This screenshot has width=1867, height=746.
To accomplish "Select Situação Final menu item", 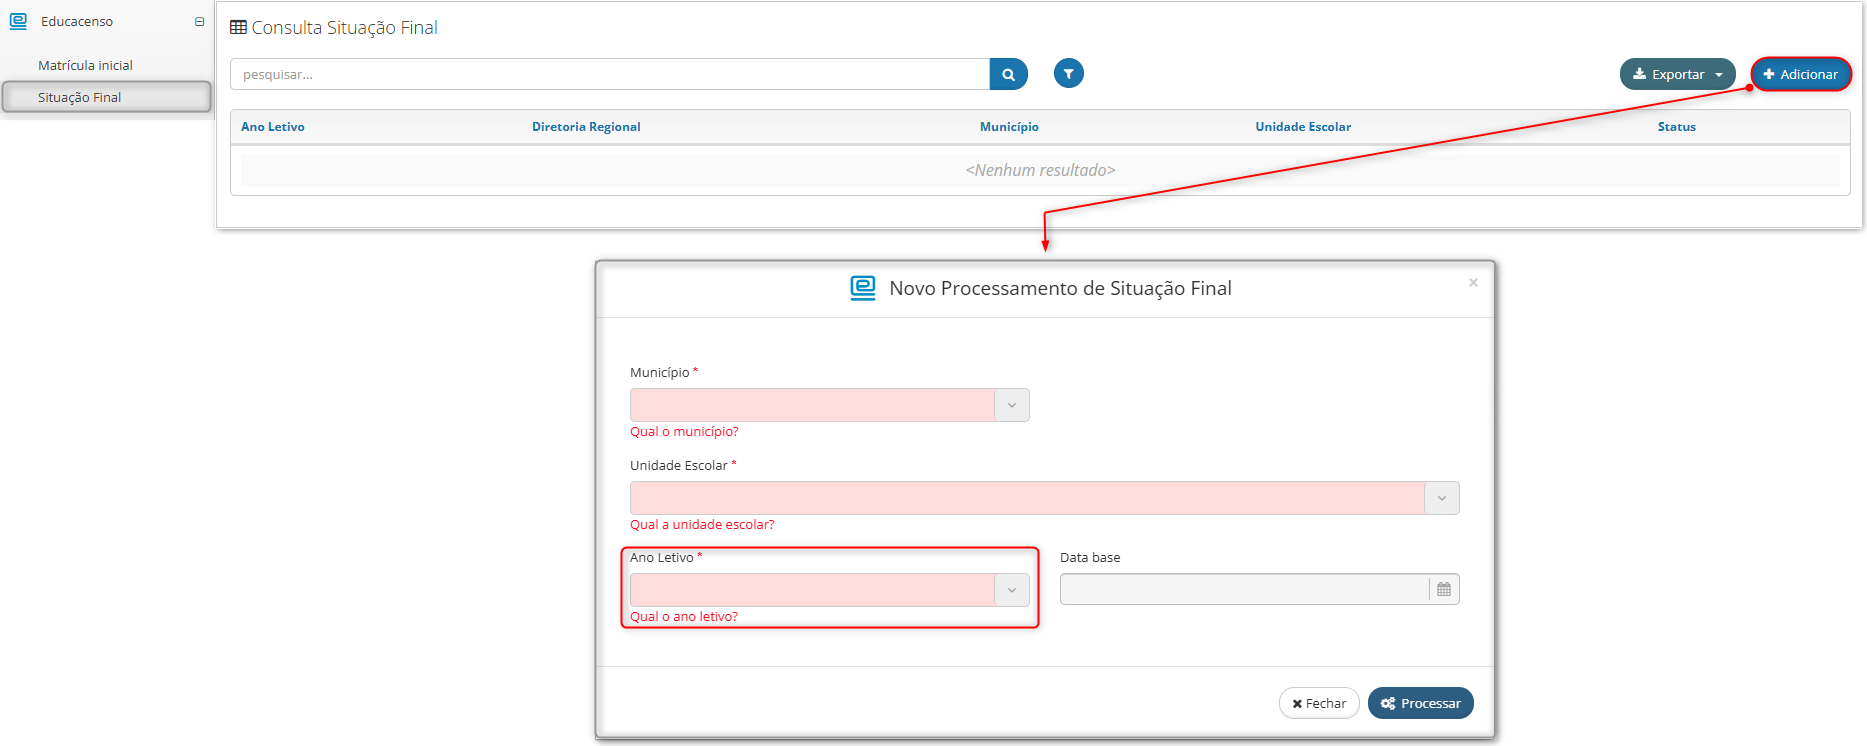I will pyautogui.click(x=106, y=97).
